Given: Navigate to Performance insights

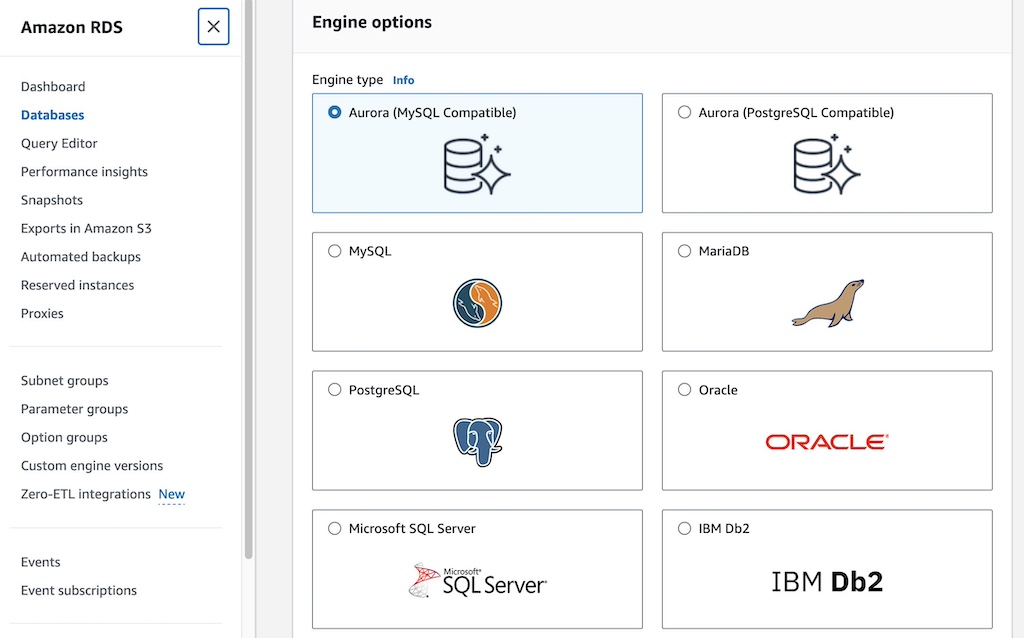Looking at the screenshot, I should pyautogui.click(x=84, y=172).
